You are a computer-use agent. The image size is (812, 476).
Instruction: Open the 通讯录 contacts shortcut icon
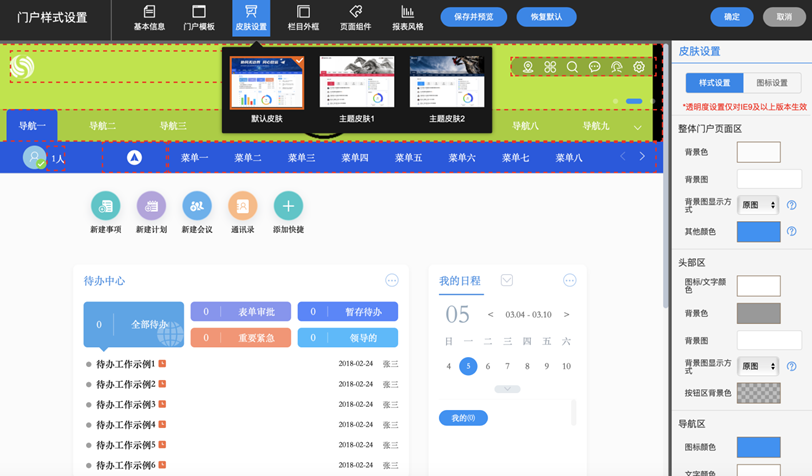[242, 206]
